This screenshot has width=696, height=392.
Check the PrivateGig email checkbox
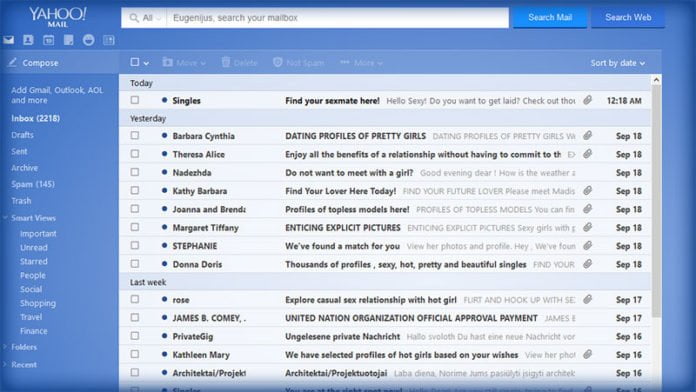click(134, 336)
